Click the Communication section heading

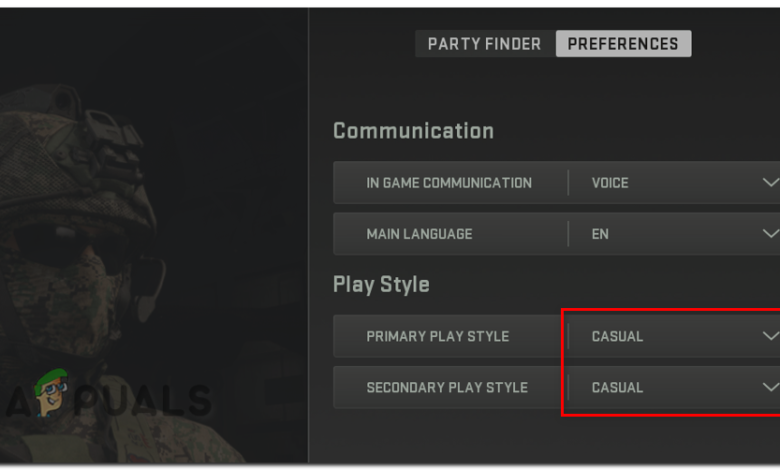tap(413, 131)
